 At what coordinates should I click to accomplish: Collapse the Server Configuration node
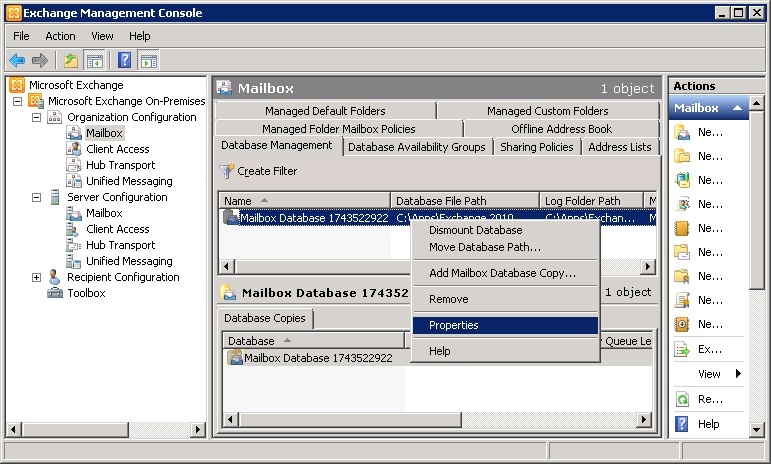tap(36, 197)
